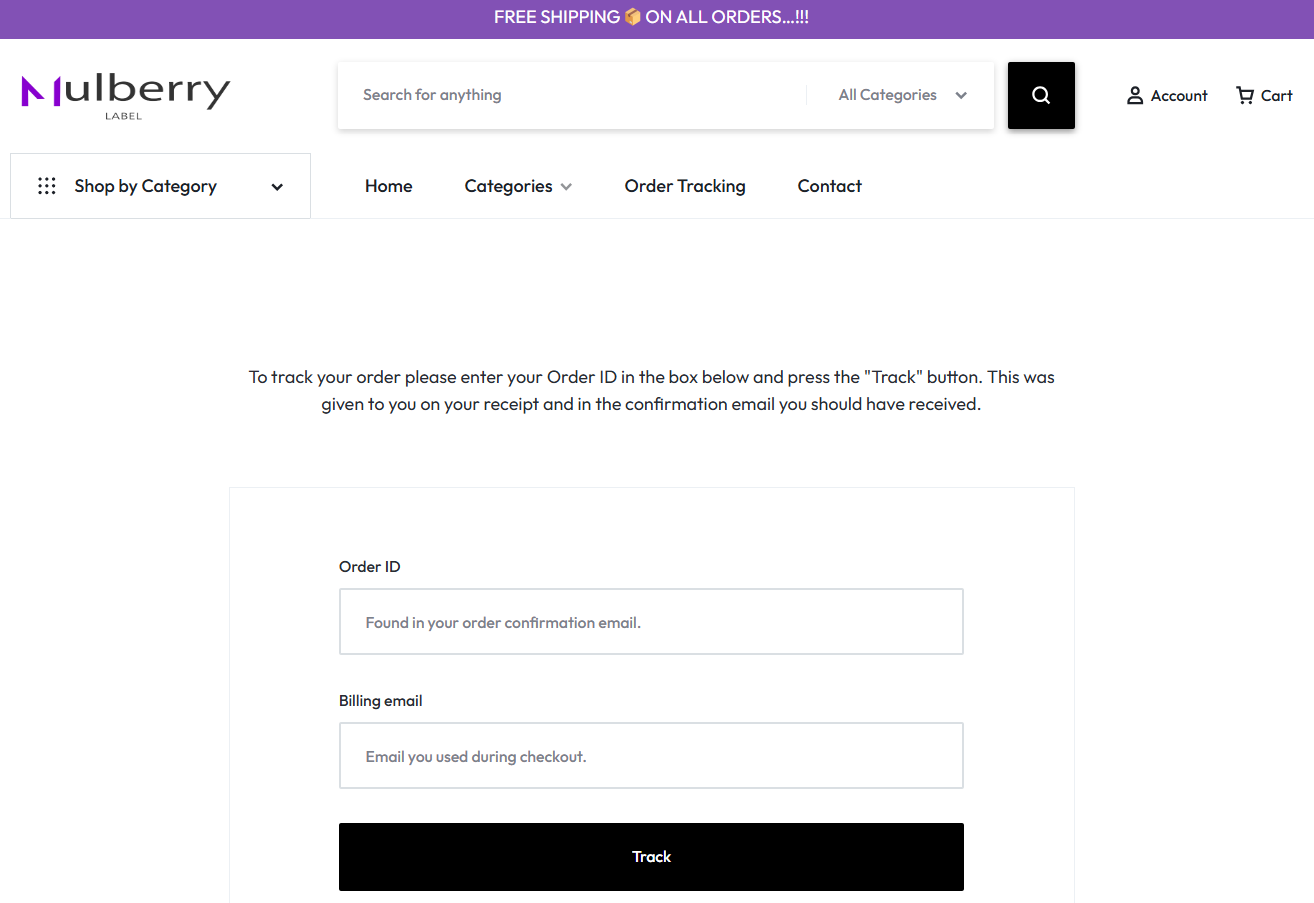Viewport: 1314px width, 903px height.
Task: Click the grid dots category icon
Action: [47, 186]
